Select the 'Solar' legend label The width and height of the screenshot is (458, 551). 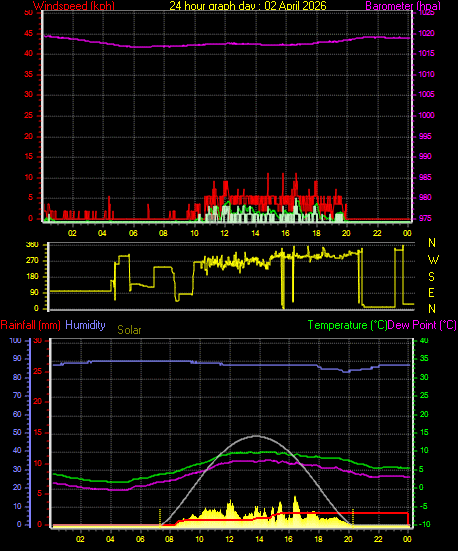pos(129,330)
